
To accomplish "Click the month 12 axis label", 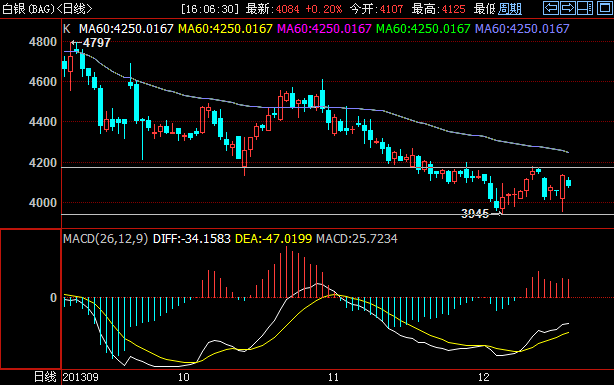I will pos(484,377).
